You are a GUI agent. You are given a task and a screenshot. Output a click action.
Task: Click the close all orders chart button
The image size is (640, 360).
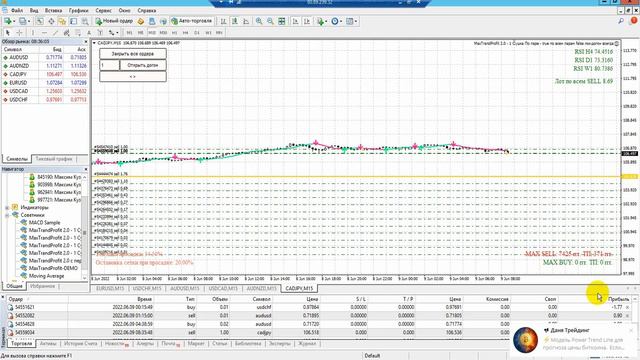(x=133, y=53)
